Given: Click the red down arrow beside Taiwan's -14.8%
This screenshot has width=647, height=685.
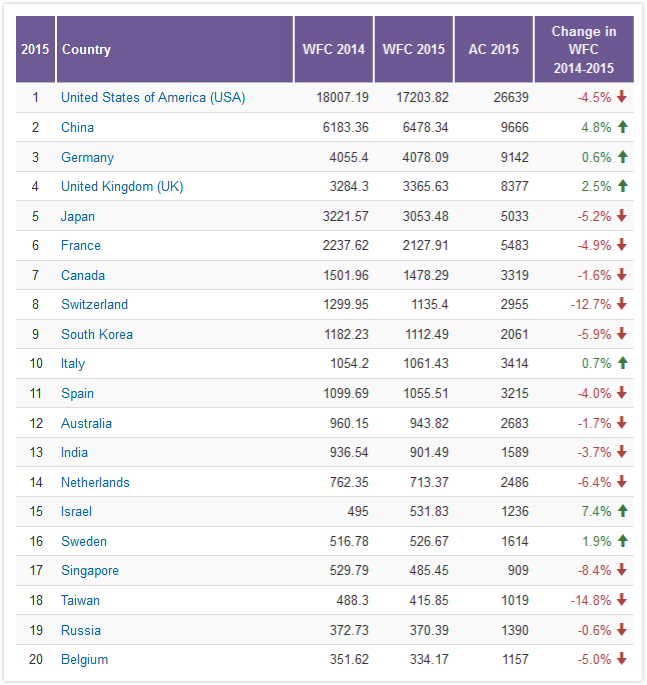Looking at the screenshot, I should [x=621, y=600].
